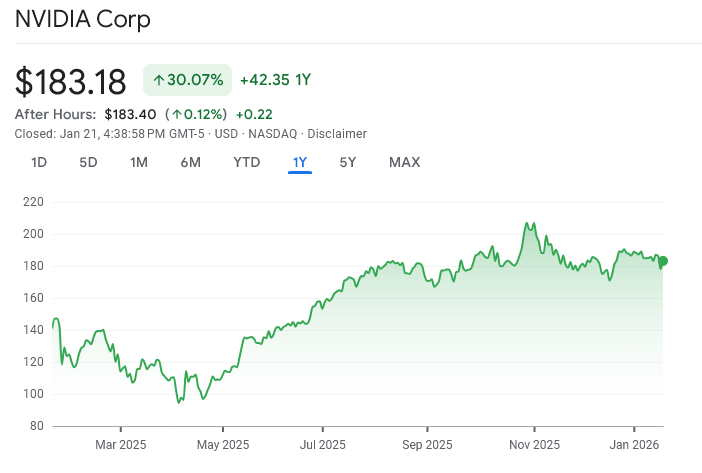This screenshot has height=473, width=702.
Task: Open the 1M time range
Action: click(x=139, y=162)
